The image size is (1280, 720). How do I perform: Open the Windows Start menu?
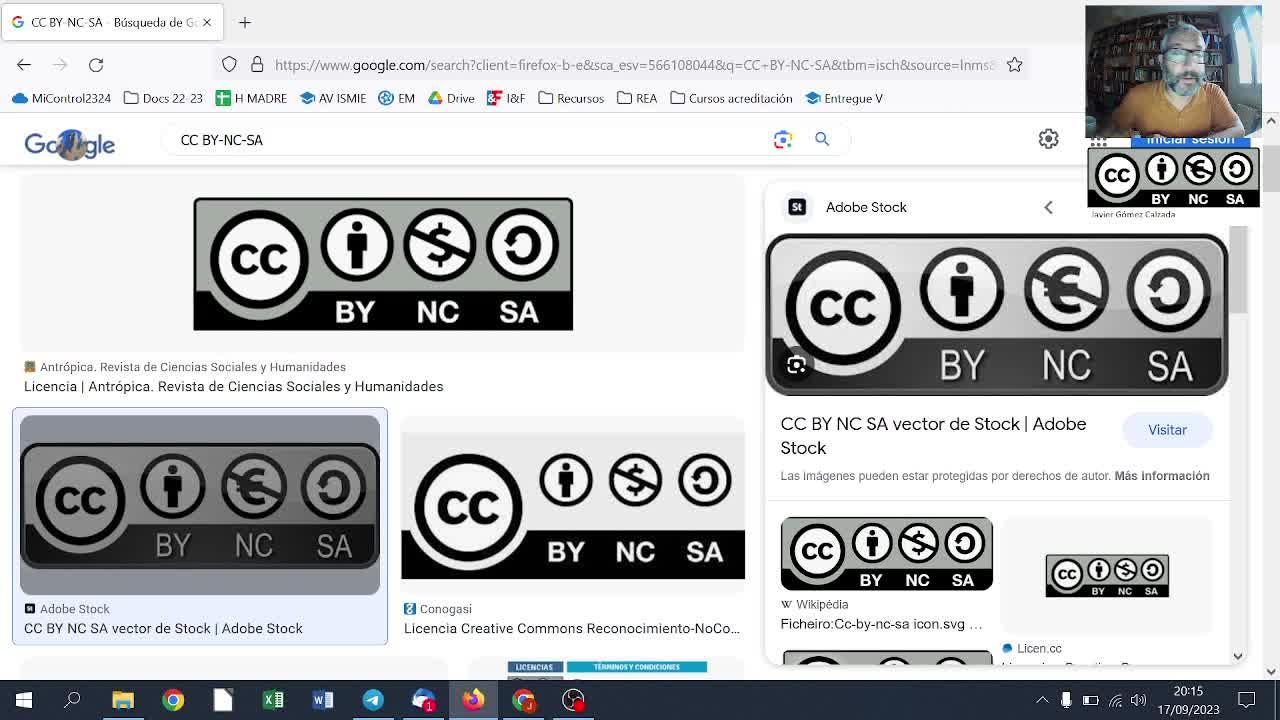[x=24, y=700]
